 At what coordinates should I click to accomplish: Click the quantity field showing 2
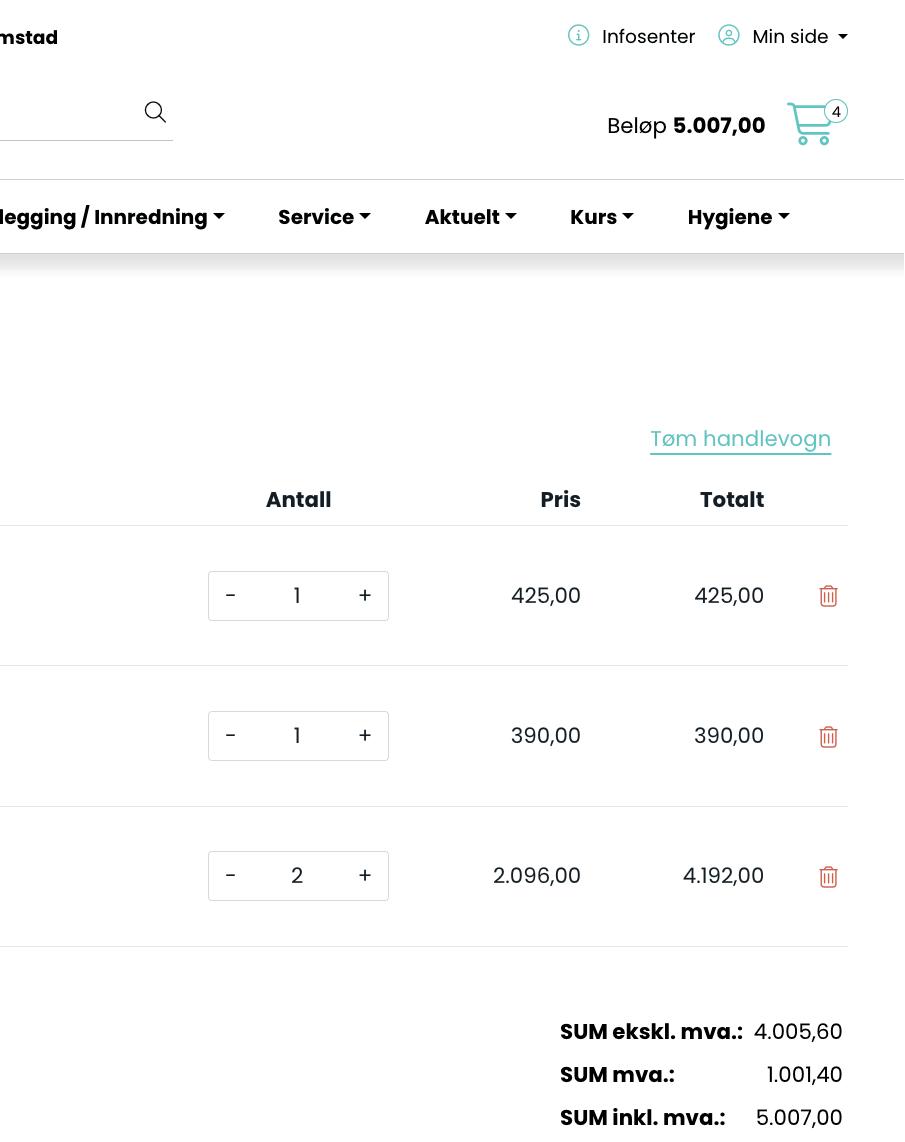[297, 876]
